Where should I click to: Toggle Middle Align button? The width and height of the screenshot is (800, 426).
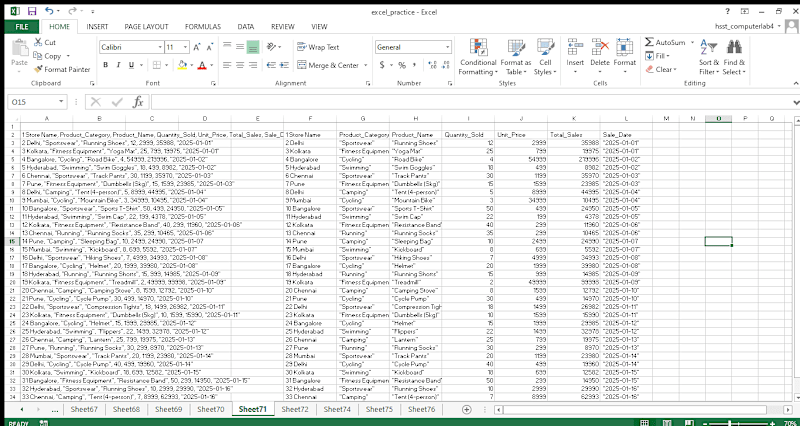(x=240, y=47)
